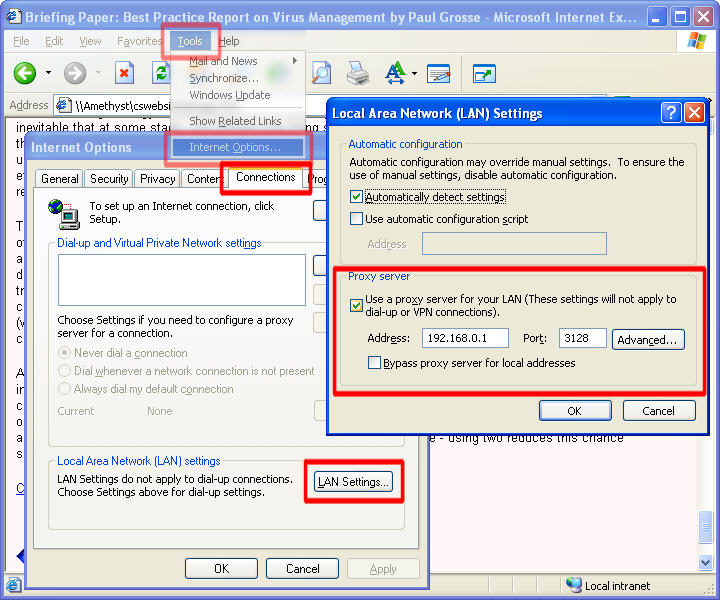Choose Windows Update in Tools menu
Image resolution: width=720 pixels, height=600 pixels.
pos(230,95)
